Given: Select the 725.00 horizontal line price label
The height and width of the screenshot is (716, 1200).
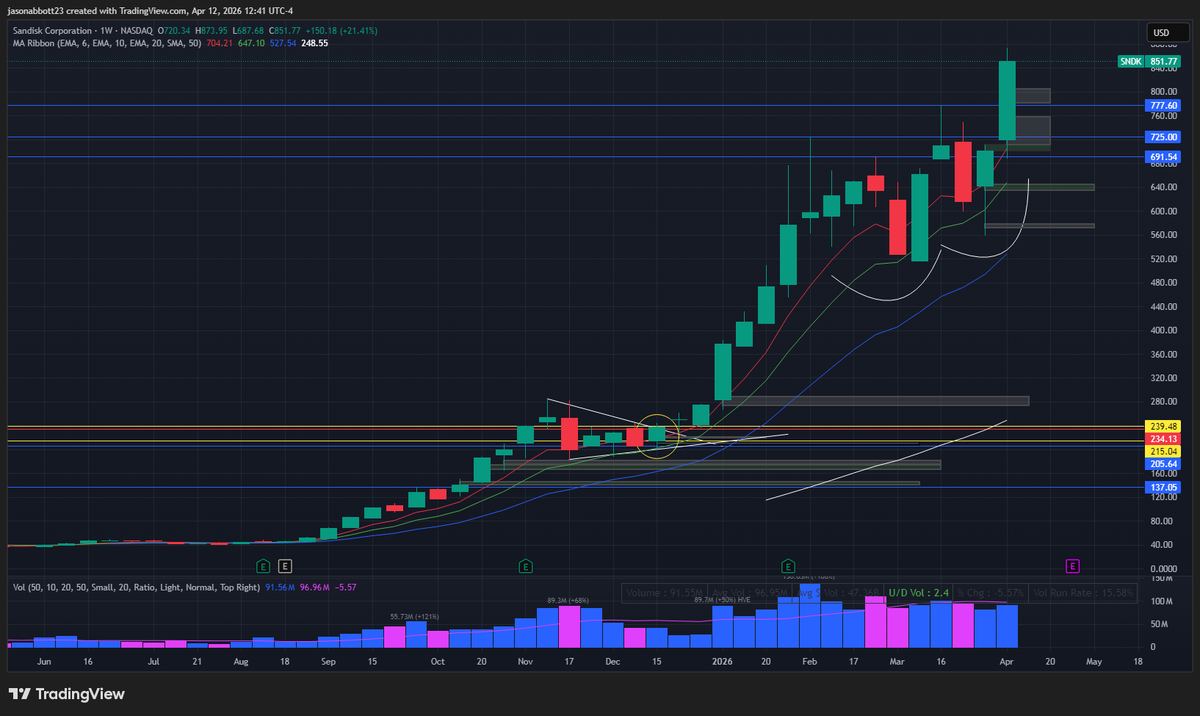Looking at the screenshot, I should pos(1163,137).
